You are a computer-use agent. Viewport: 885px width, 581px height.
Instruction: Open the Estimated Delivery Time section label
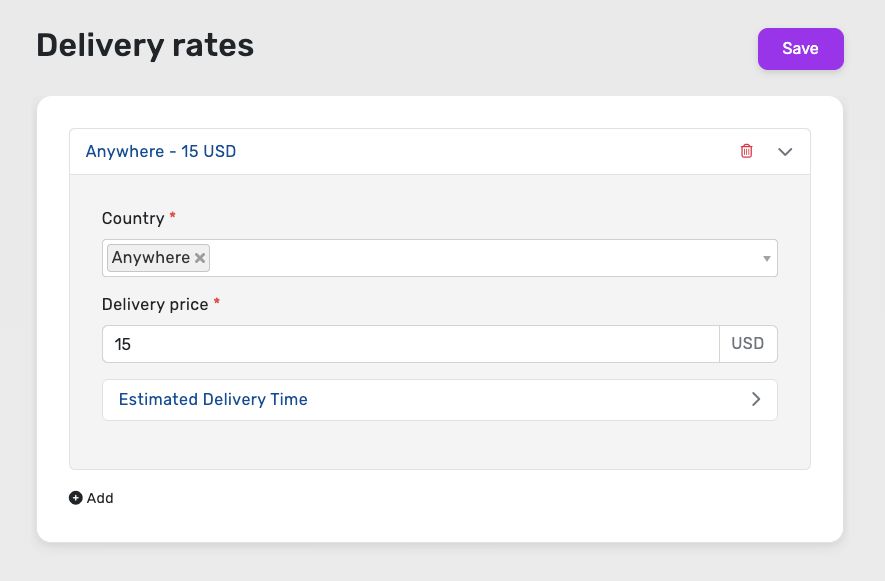[213, 399]
